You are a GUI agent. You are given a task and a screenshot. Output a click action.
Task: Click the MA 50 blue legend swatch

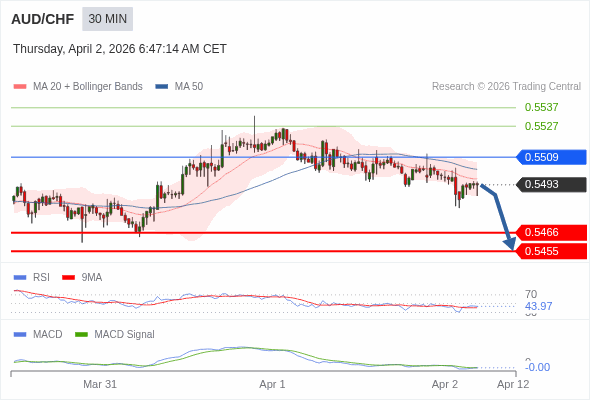[162, 87]
